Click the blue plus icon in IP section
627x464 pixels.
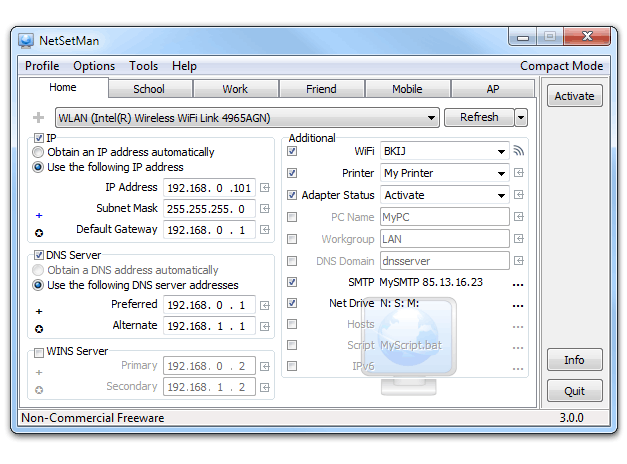pyautogui.click(x=39, y=216)
